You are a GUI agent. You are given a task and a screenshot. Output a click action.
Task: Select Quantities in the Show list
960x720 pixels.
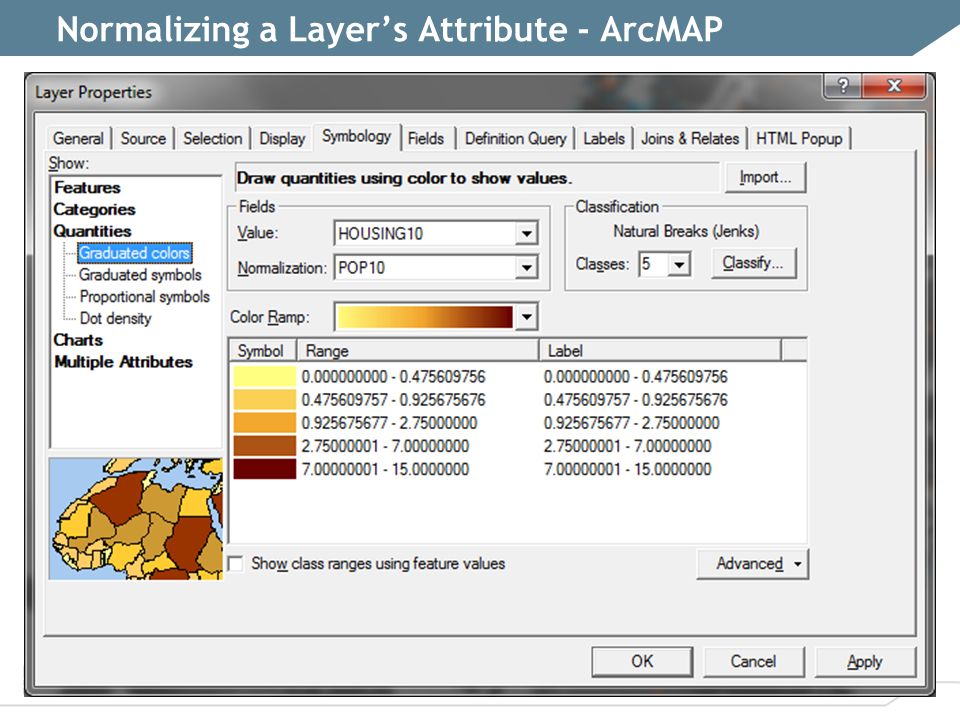(x=92, y=231)
